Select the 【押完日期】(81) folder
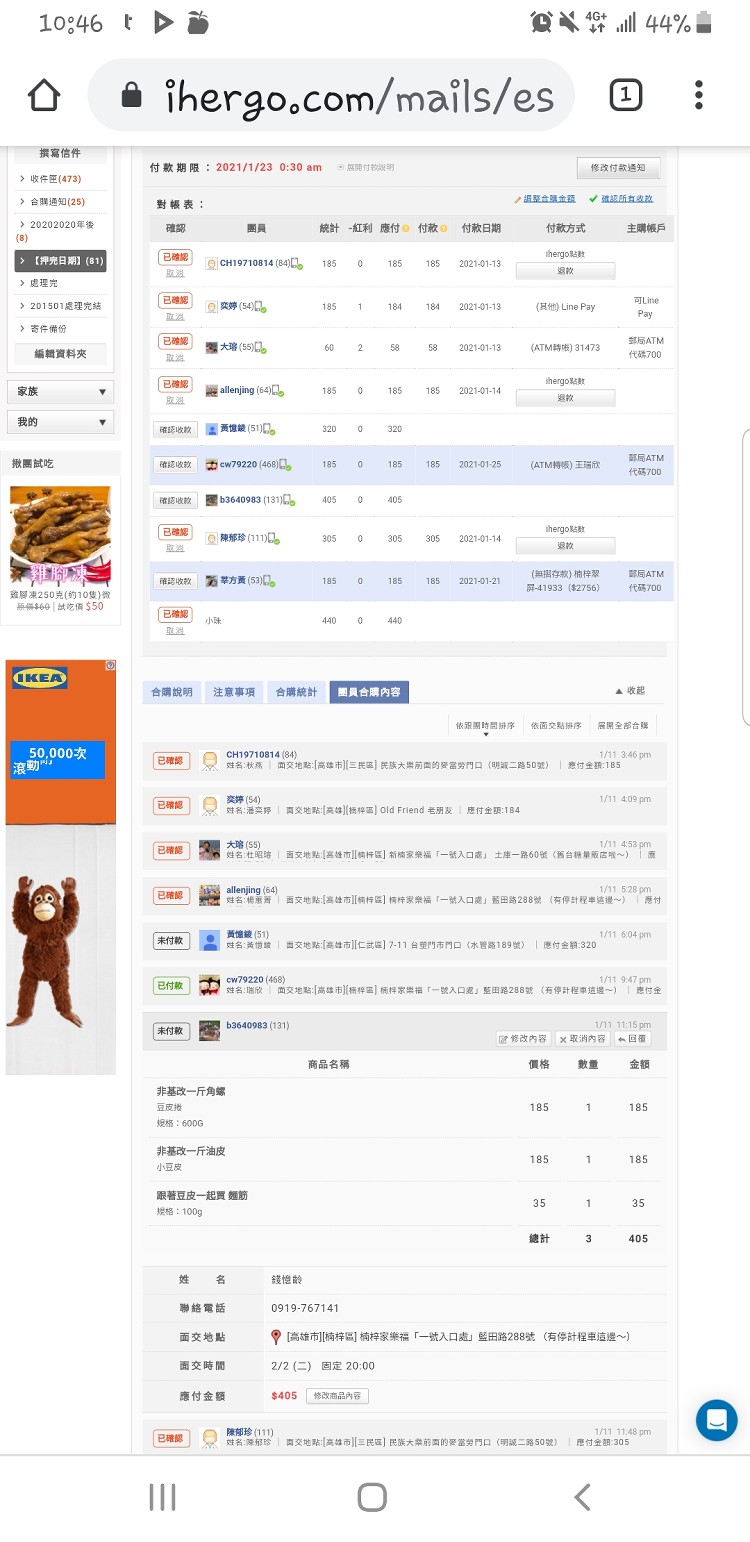750x1542 pixels. pos(60,261)
